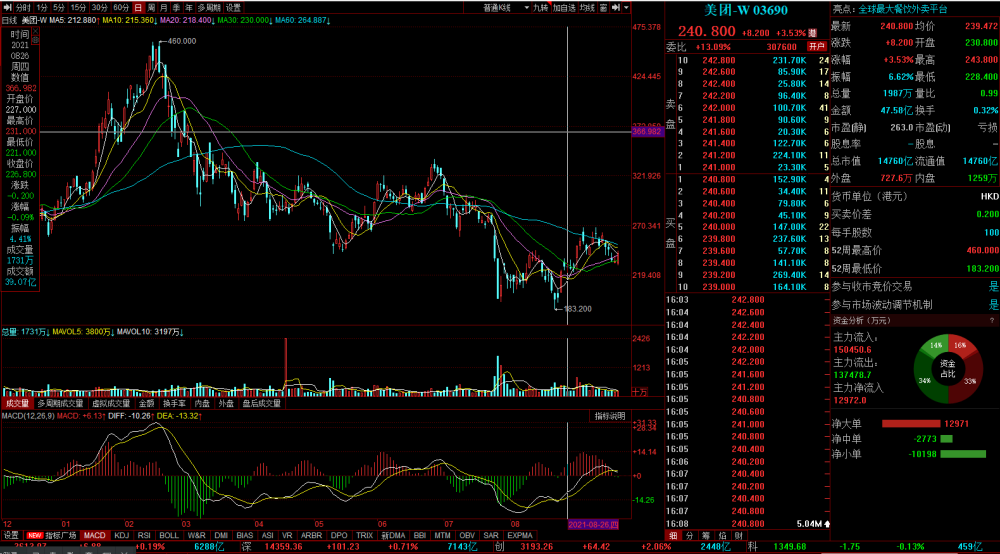Viewport: 1000px width, 554px height.
Task: Switch to the RSI indicator
Action: click(144, 536)
